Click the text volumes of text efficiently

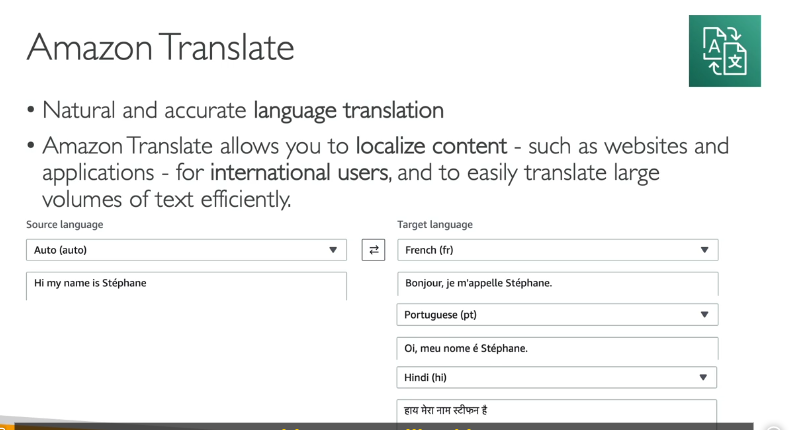(x=167, y=199)
